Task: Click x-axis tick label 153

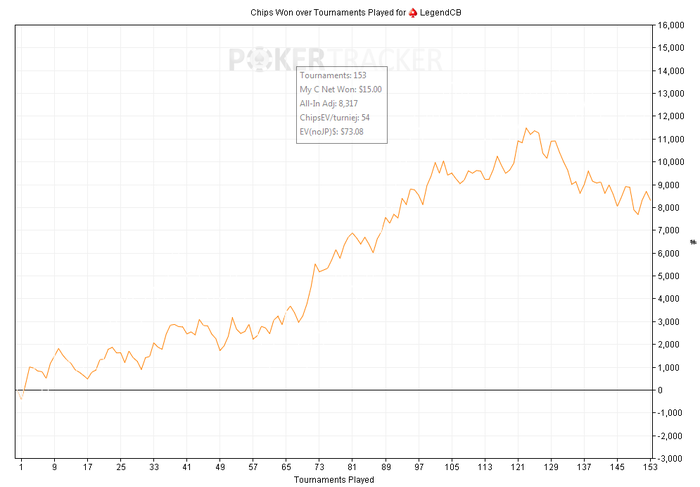Action: pyautogui.click(x=650, y=467)
